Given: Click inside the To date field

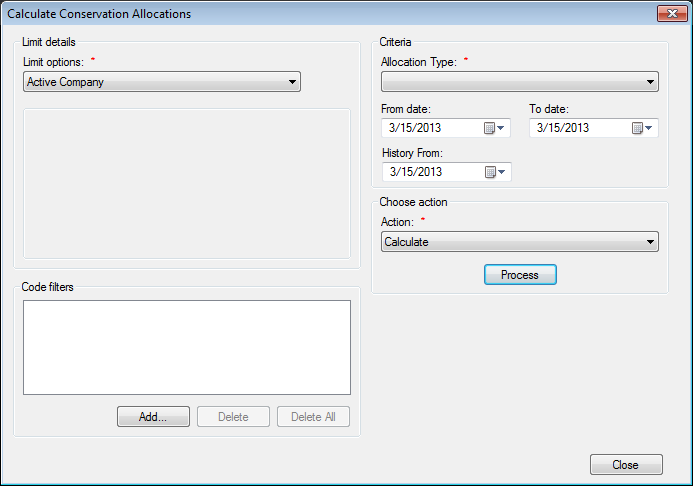Looking at the screenshot, I should pyautogui.click(x=581, y=128).
